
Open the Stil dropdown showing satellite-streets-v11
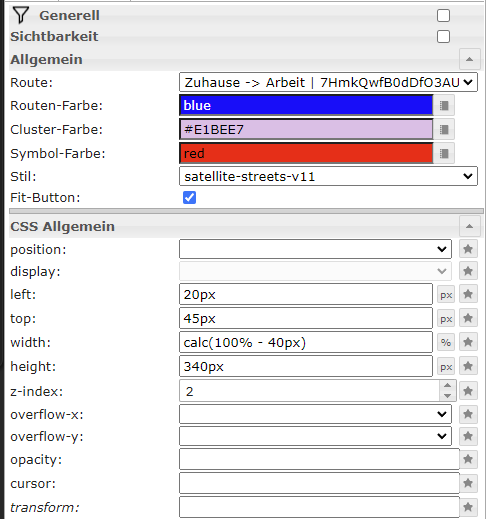click(x=328, y=176)
